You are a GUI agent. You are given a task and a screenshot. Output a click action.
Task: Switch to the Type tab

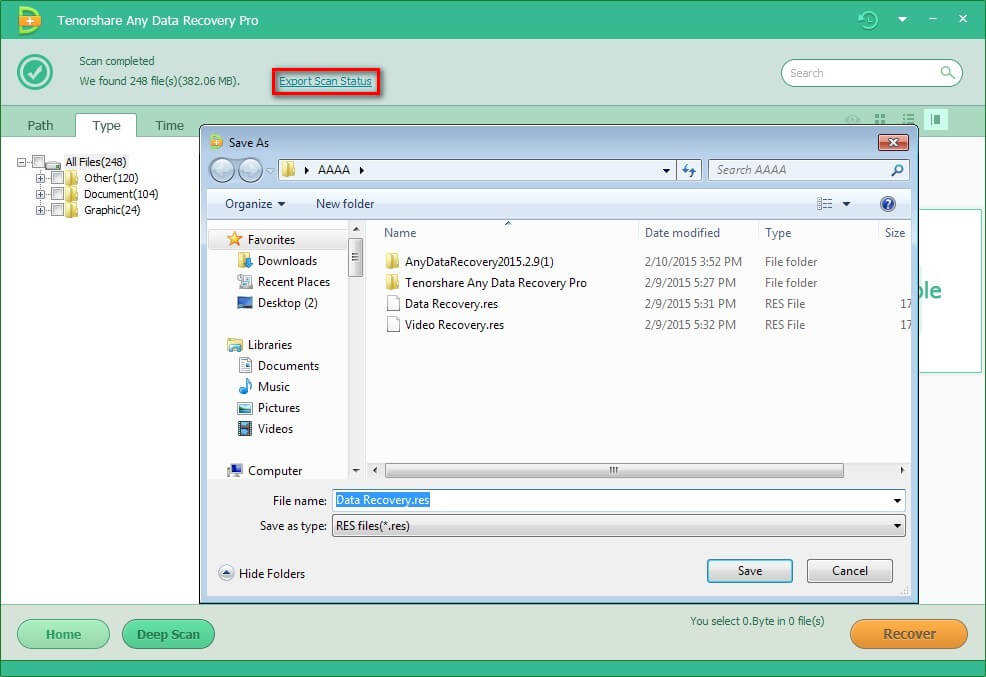click(x=106, y=125)
